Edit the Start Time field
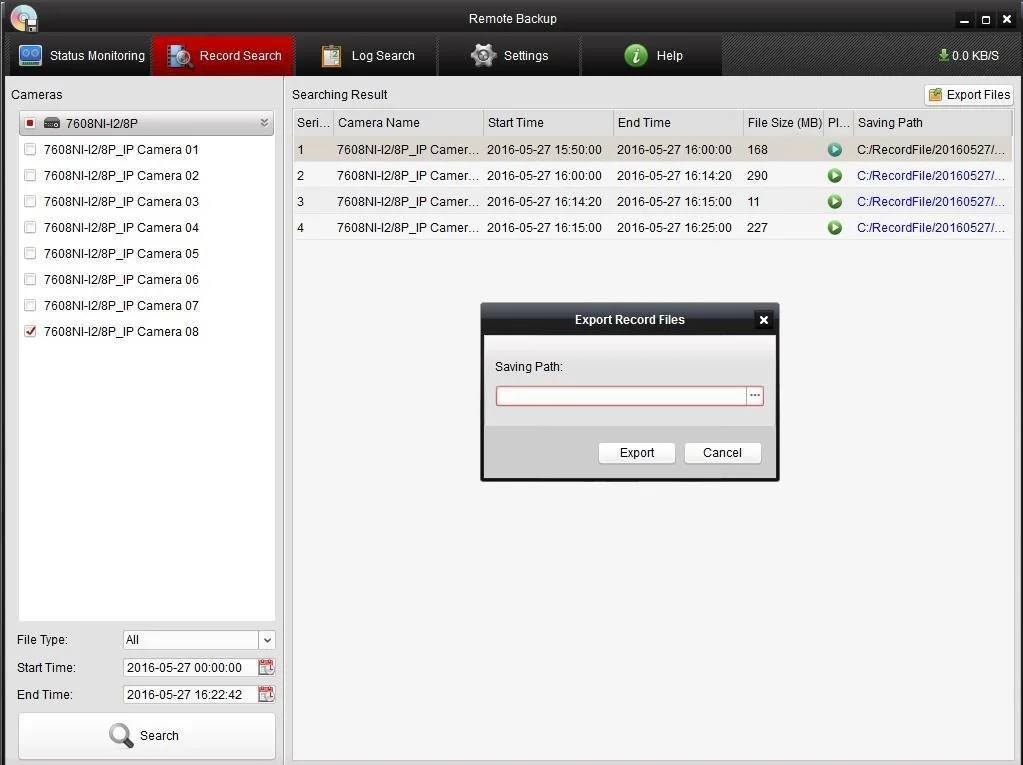 click(189, 667)
